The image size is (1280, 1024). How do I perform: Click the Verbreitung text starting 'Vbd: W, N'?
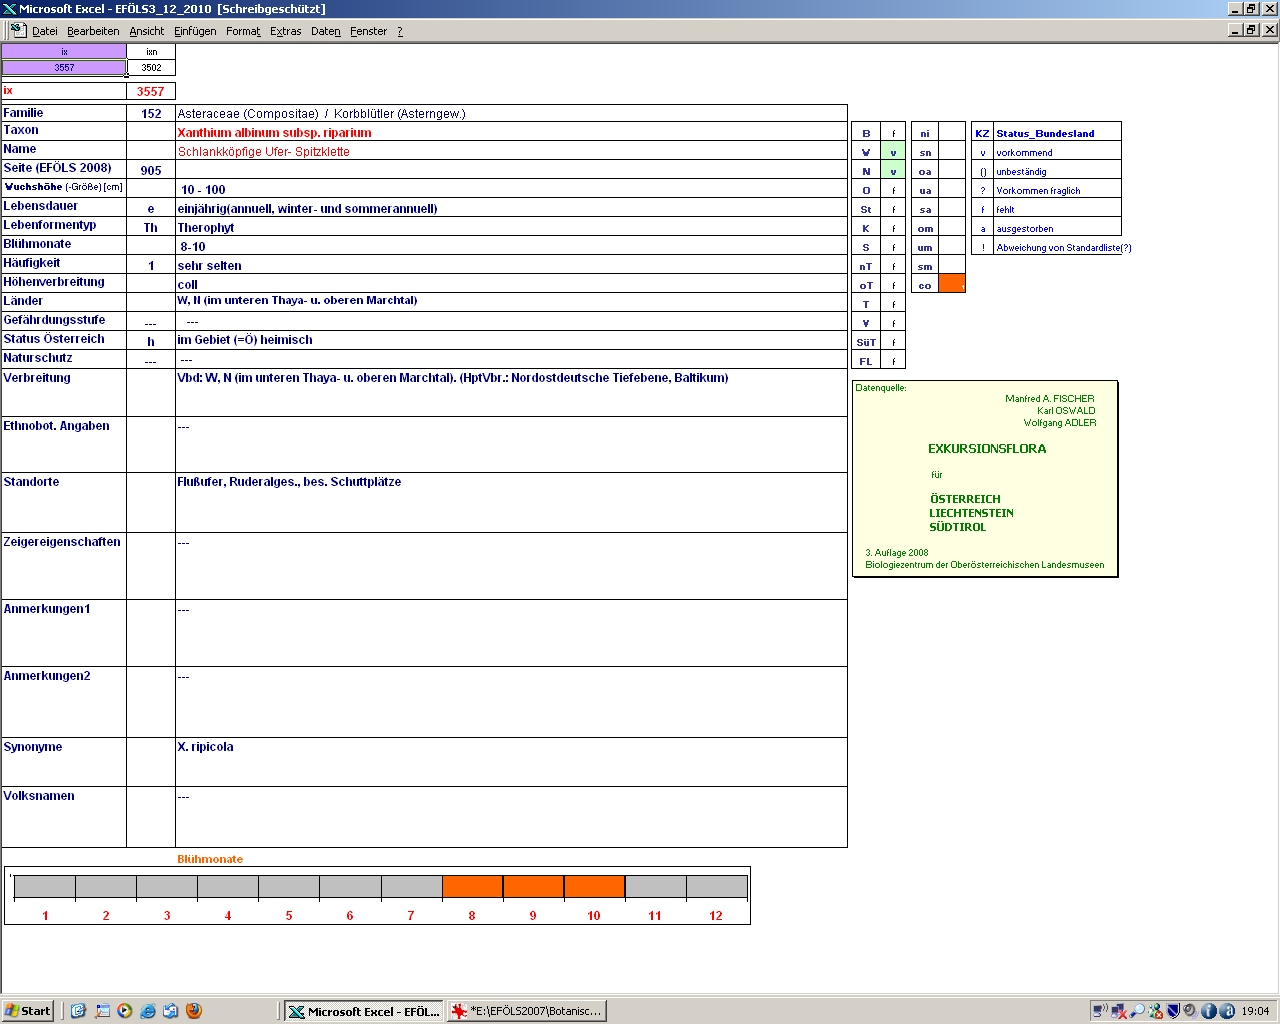tap(452, 377)
